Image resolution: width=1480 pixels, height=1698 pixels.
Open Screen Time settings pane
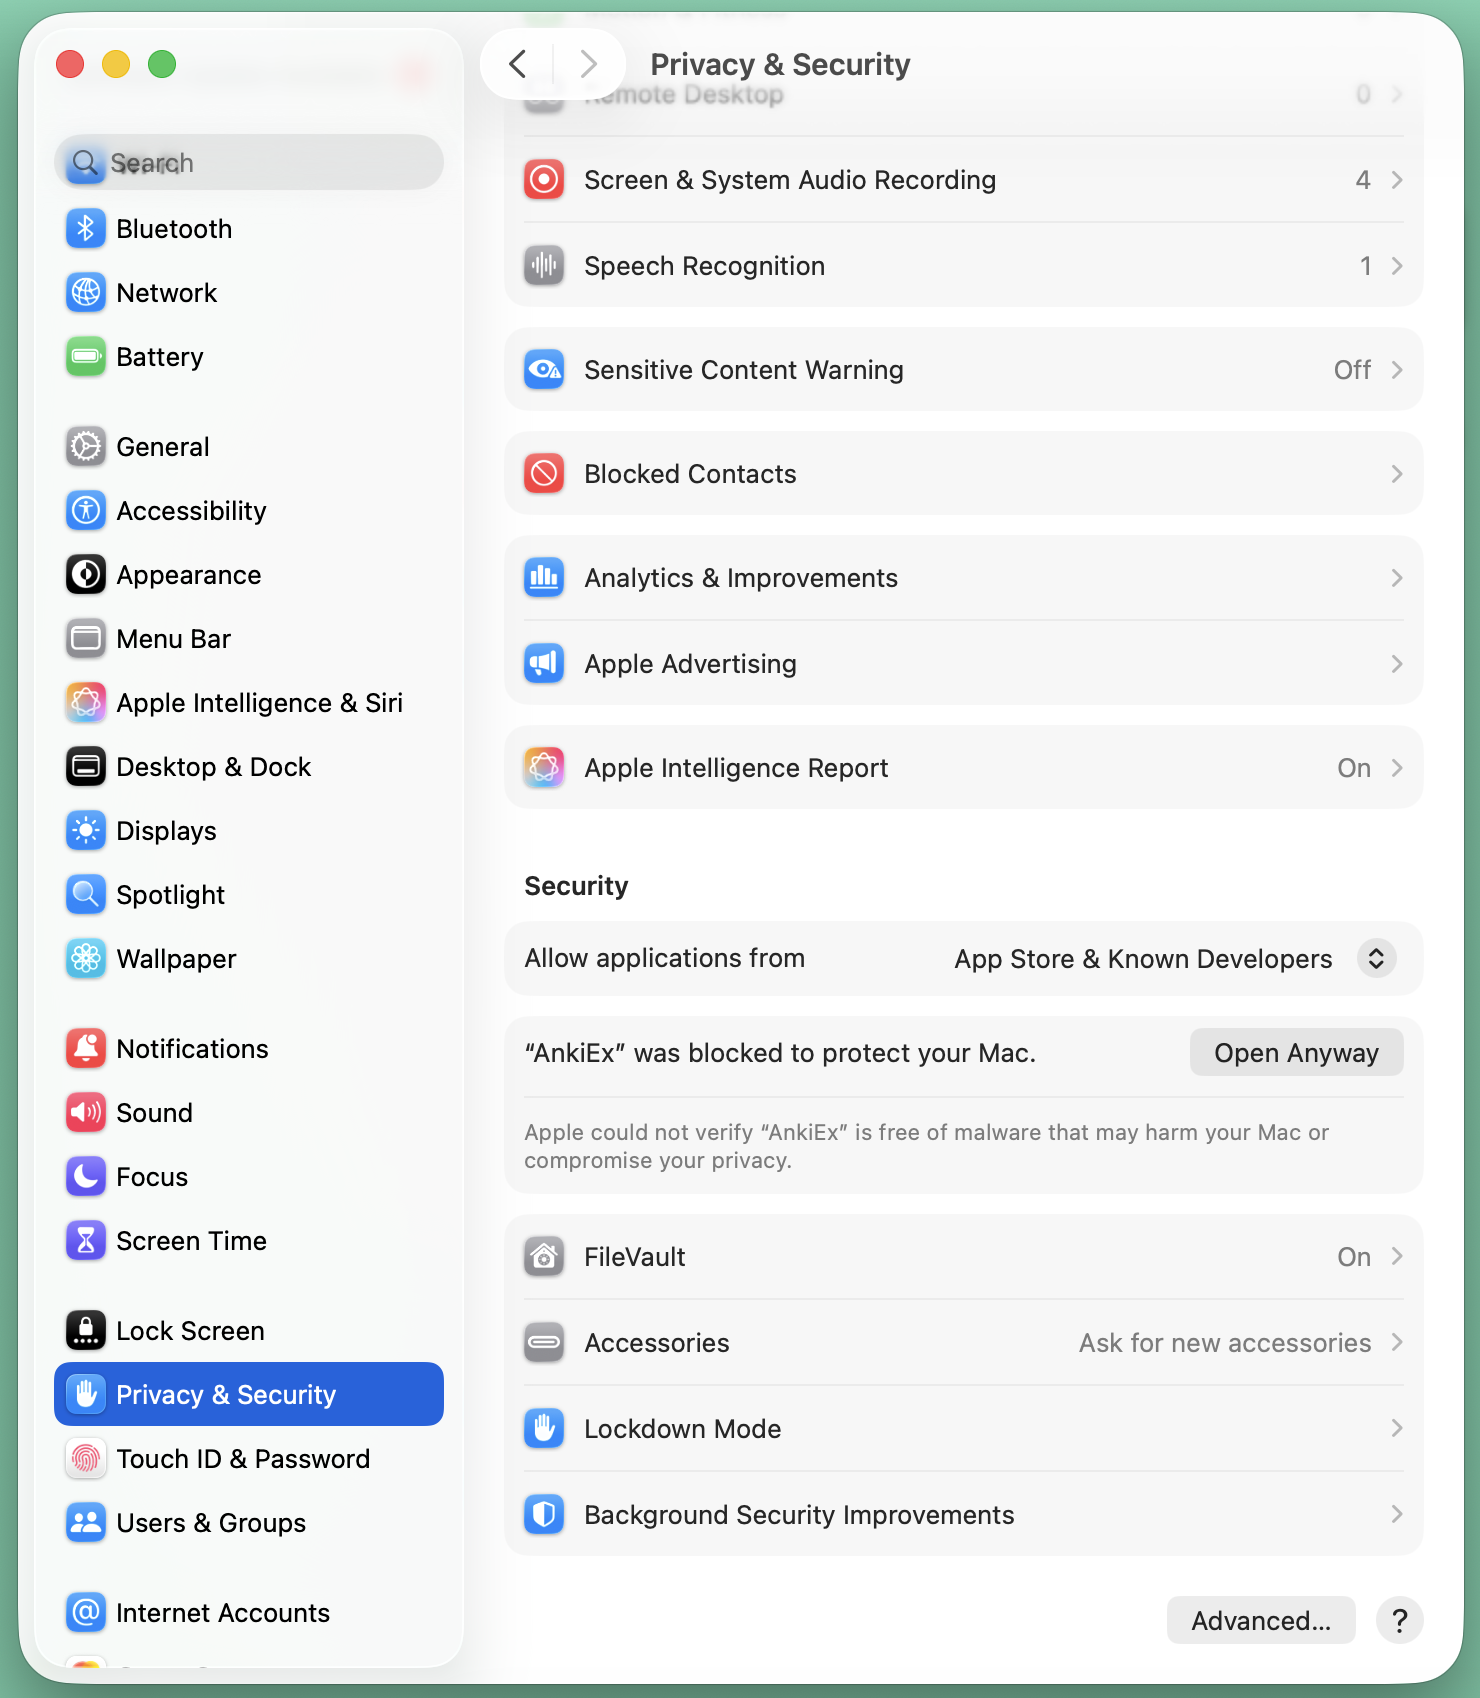(x=249, y=1241)
